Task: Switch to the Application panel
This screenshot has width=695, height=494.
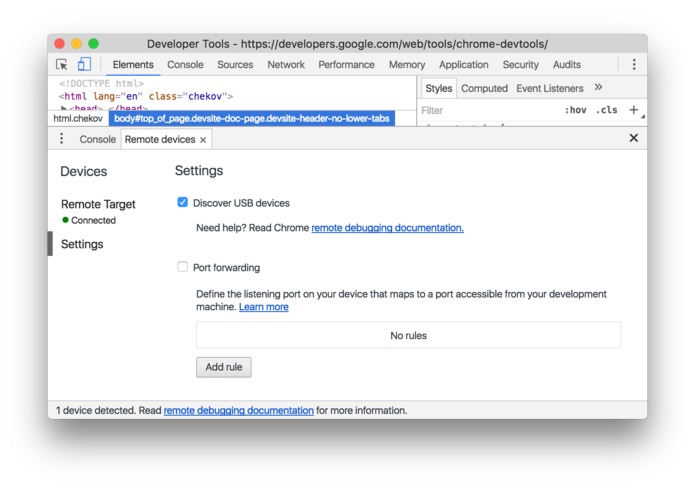Action: 464,65
